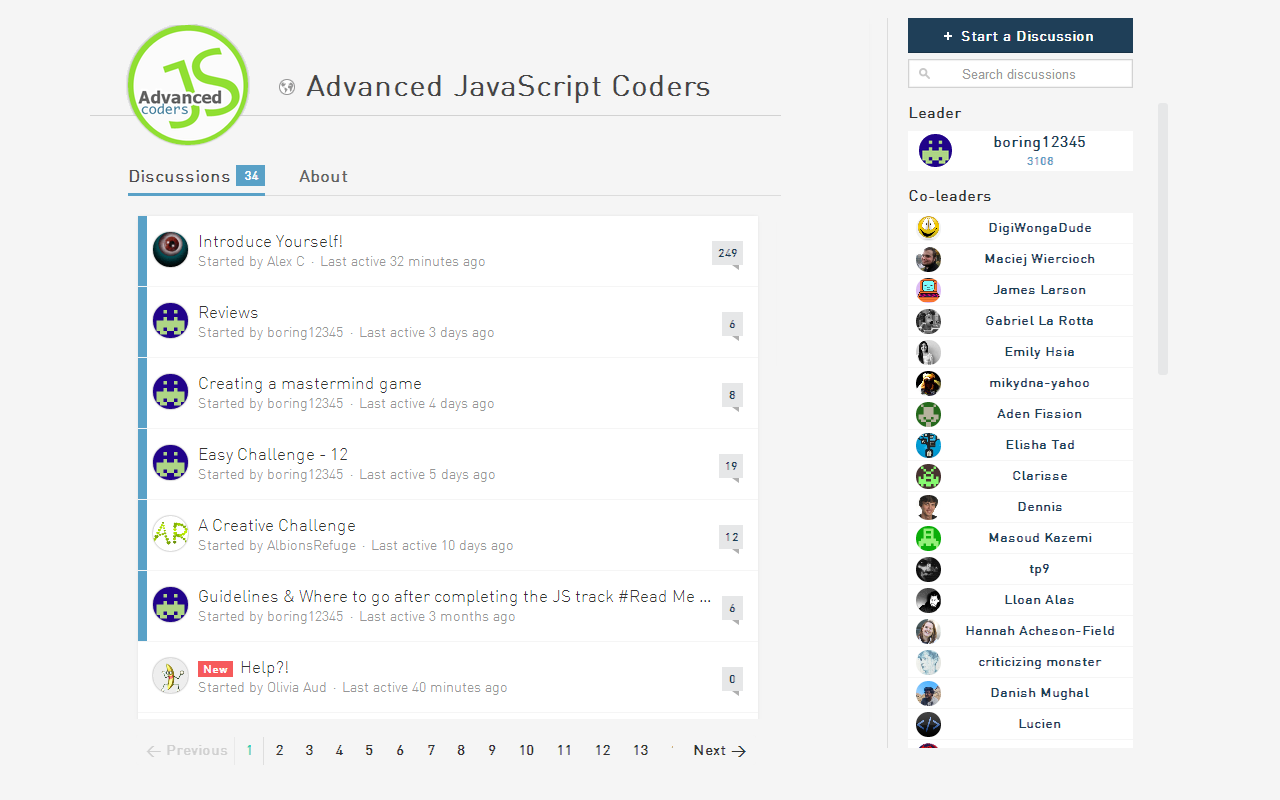This screenshot has height=800, width=1280.
Task: Start a Discussion
Action: point(1020,35)
